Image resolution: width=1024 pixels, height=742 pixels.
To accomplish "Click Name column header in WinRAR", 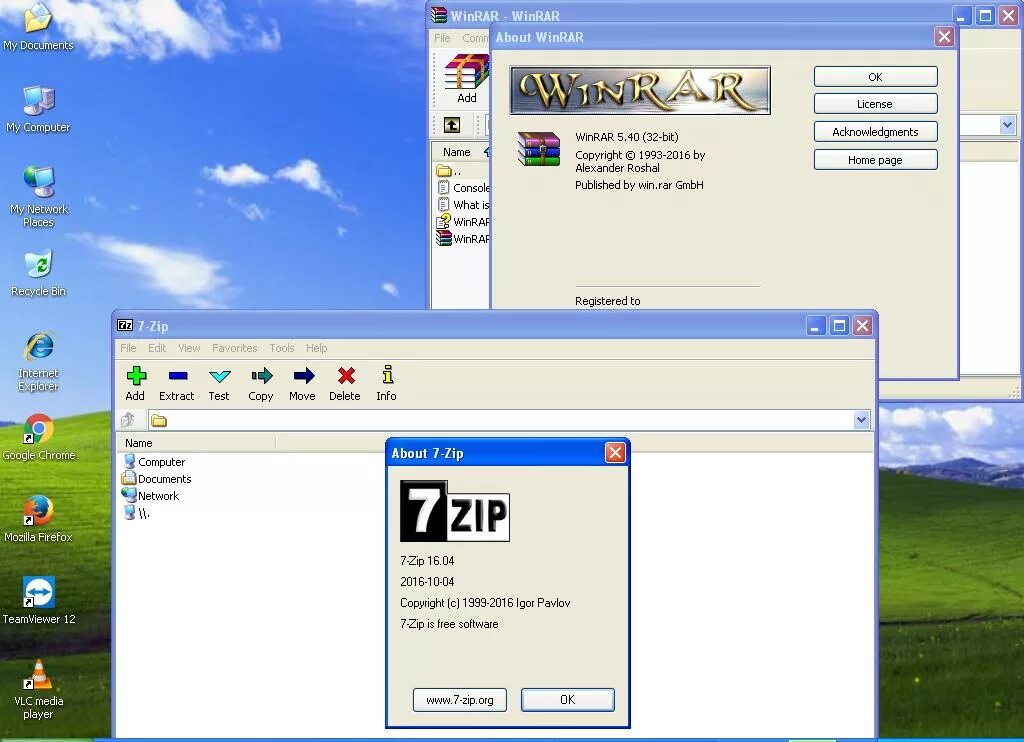I will [x=460, y=152].
